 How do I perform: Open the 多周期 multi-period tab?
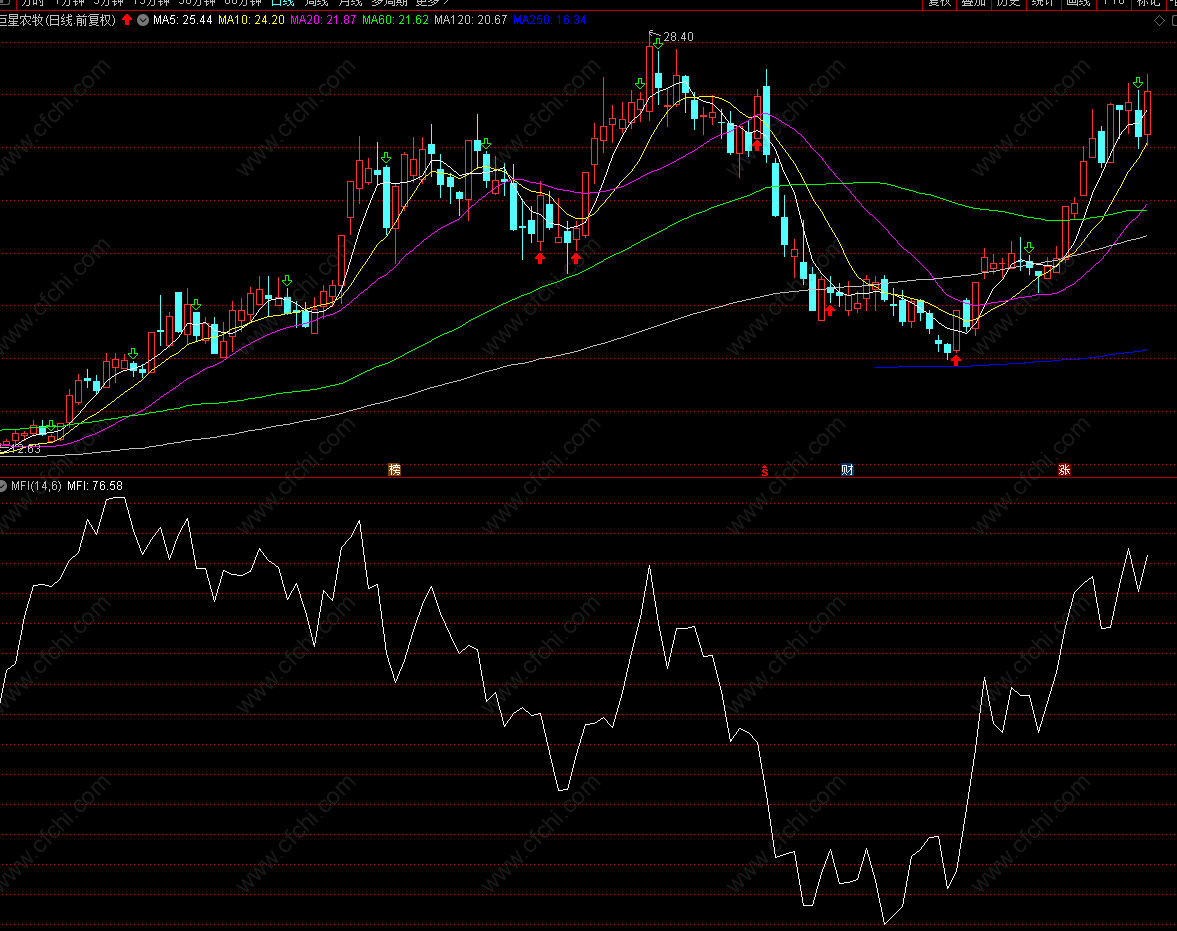(x=390, y=3)
